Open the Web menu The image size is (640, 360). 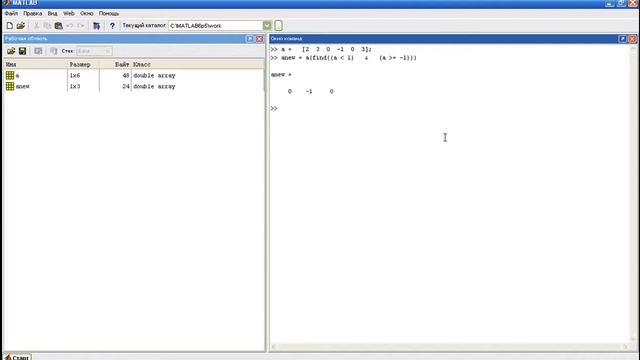pos(69,13)
